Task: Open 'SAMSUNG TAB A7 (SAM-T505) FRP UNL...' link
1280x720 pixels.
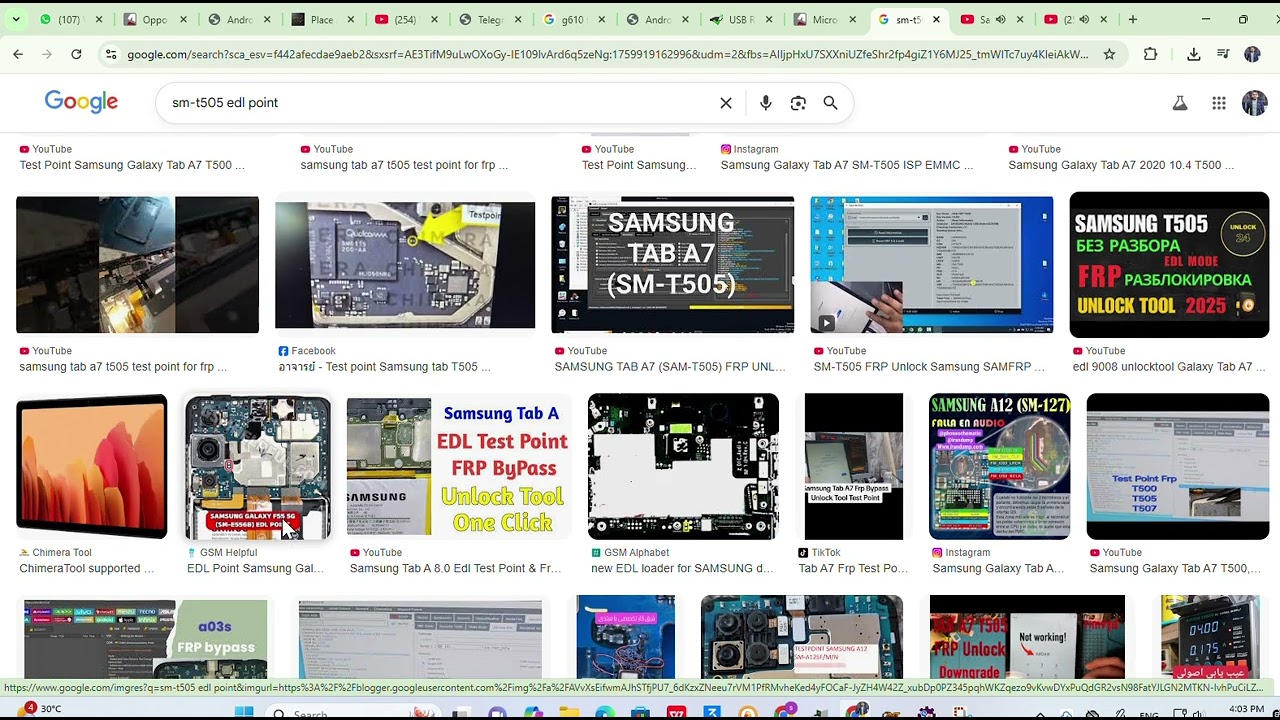Action: coord(670,367)
